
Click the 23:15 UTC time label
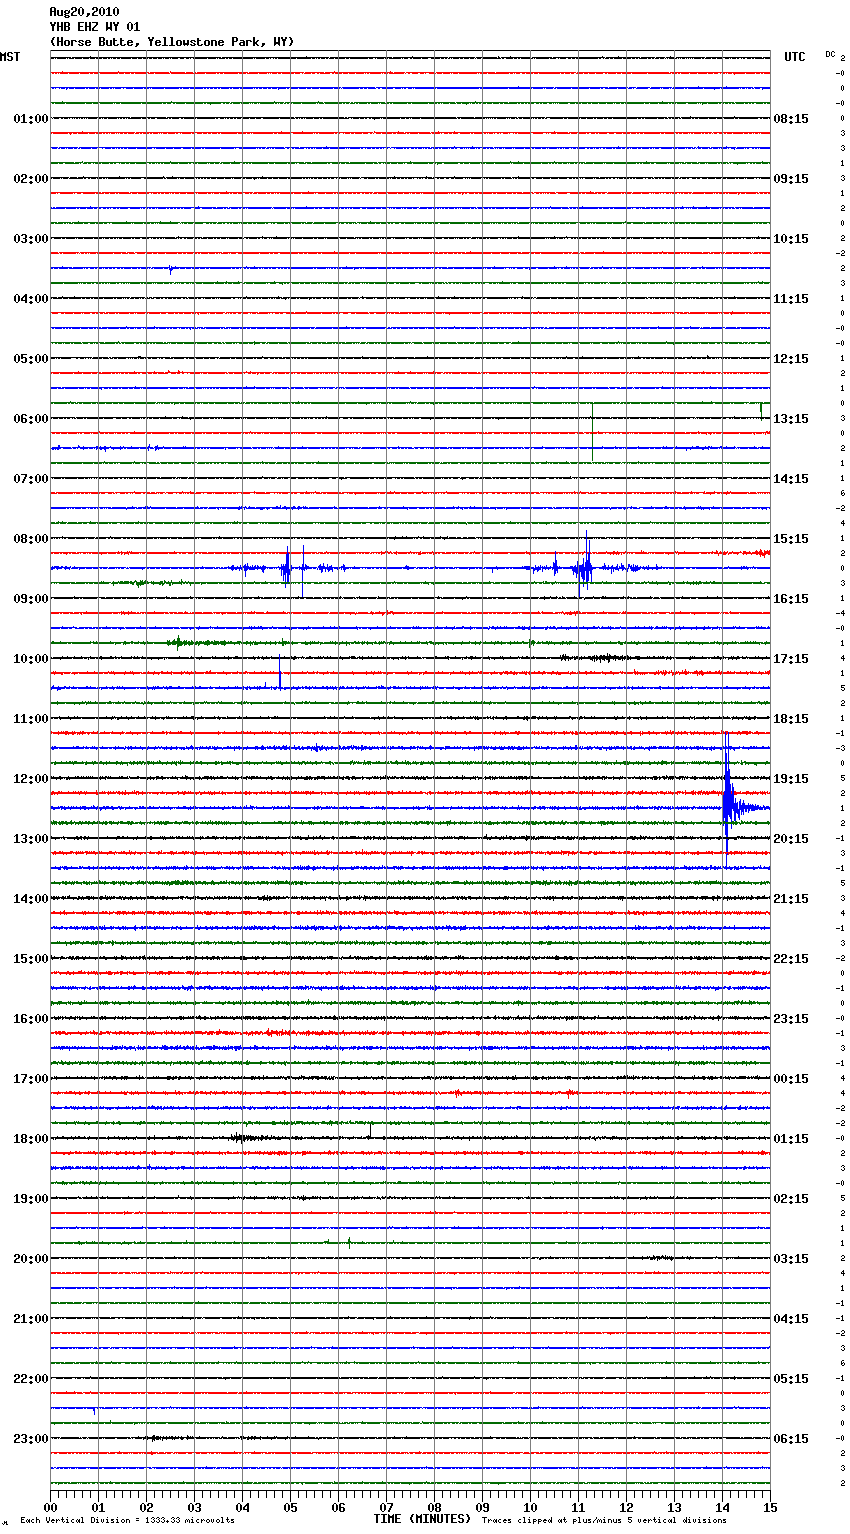[x=791, y=1019]
